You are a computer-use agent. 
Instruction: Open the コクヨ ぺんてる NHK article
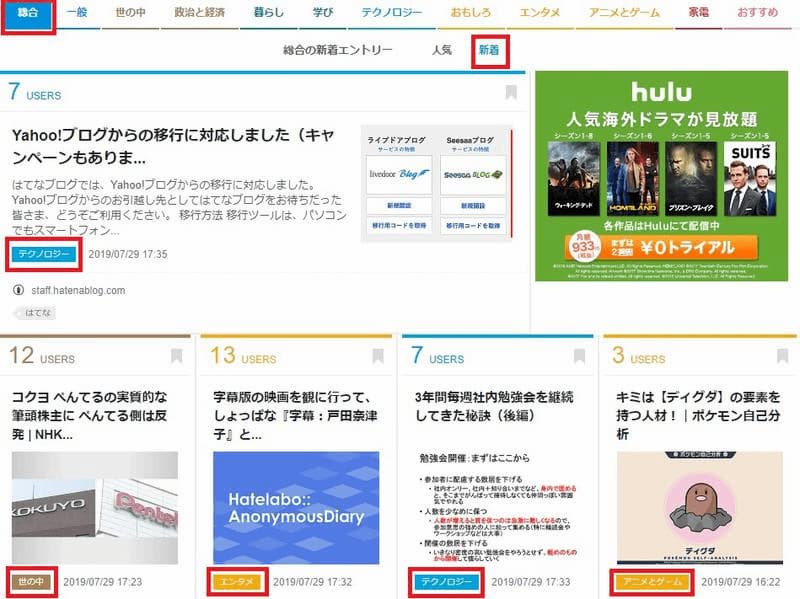(89, 415)
